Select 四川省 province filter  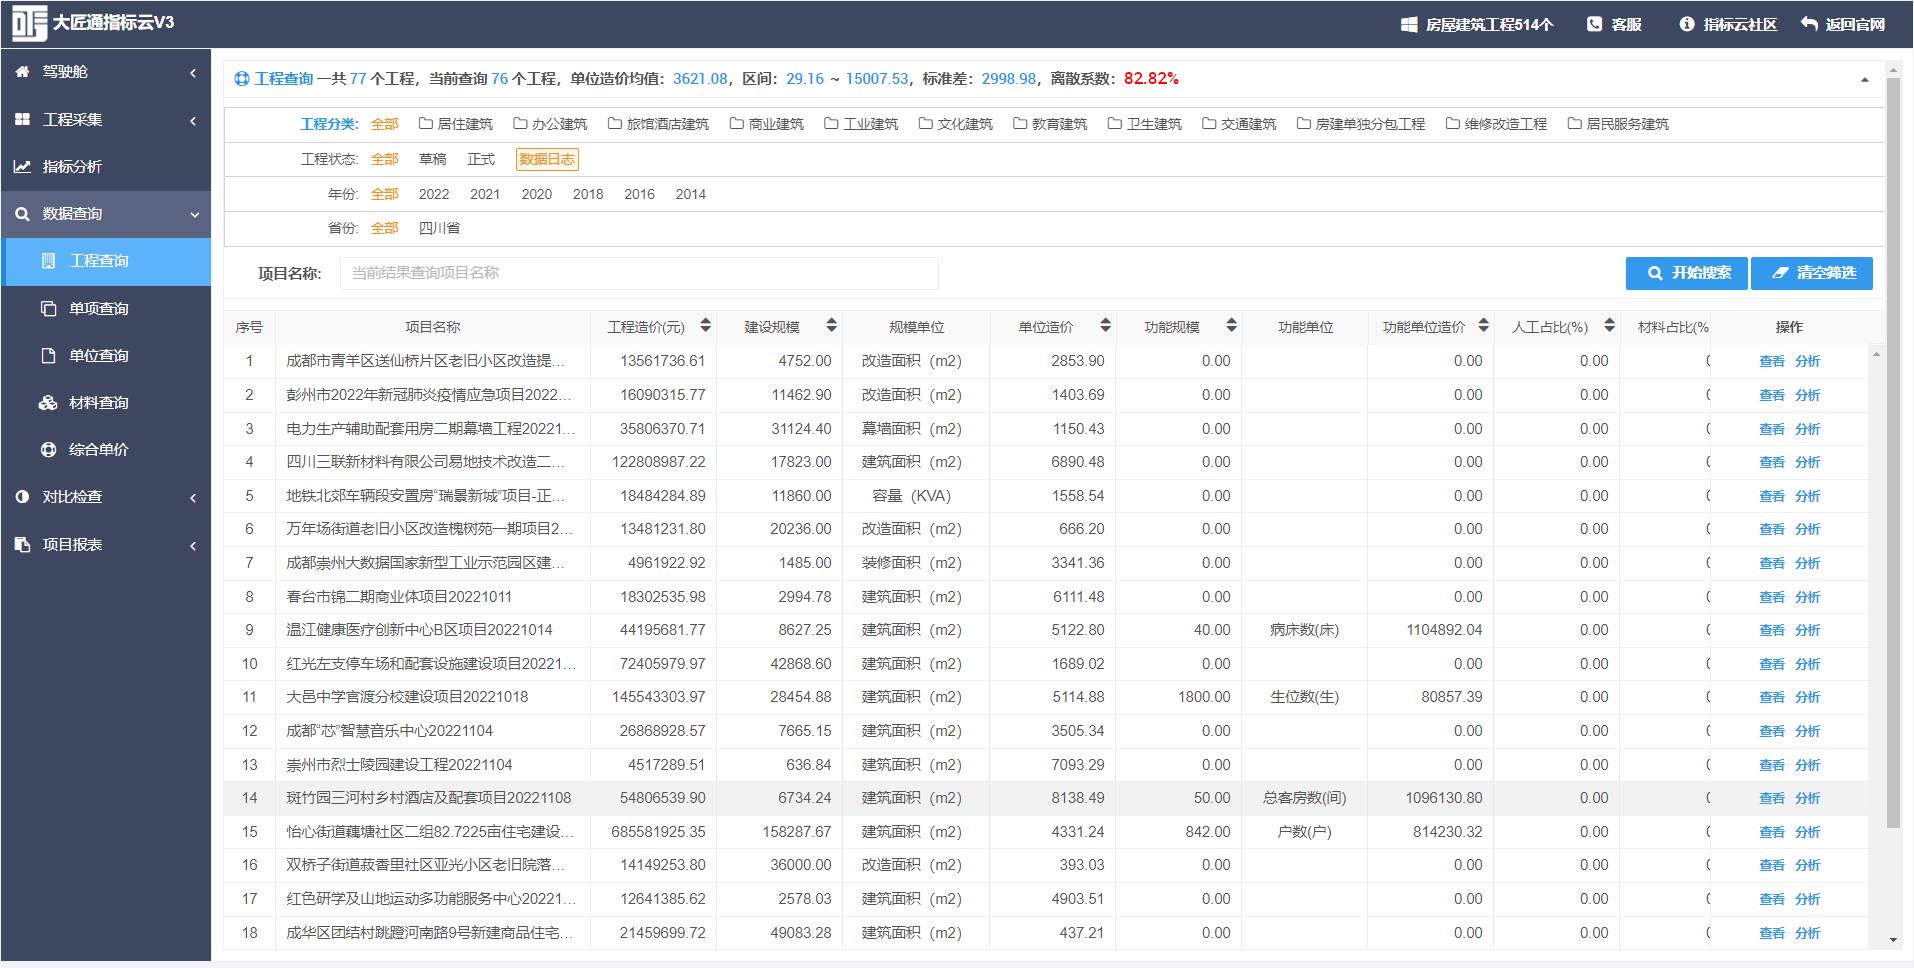[x=439, y=228]
